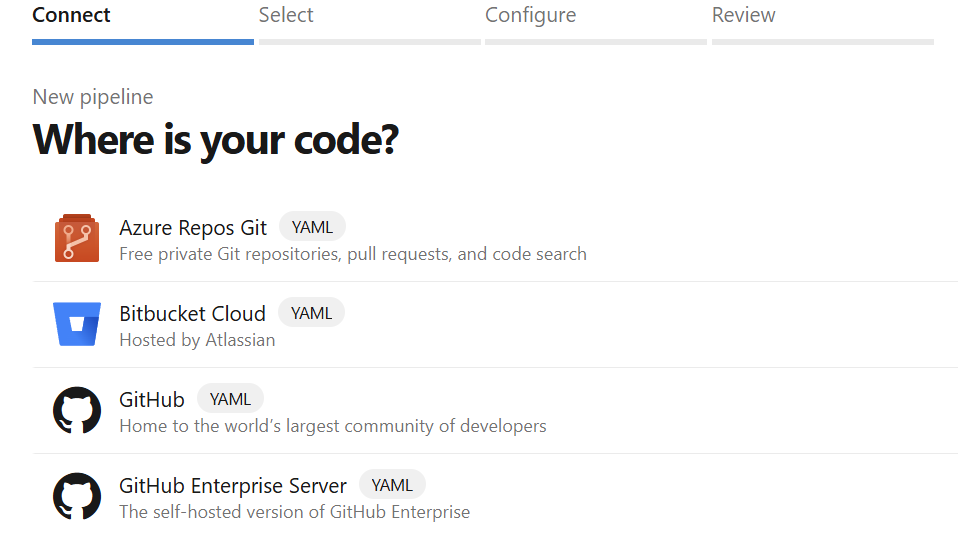Click the Azure Repos Git icon
The width and height of the screenshot is (958, 560).
[77, 238]
